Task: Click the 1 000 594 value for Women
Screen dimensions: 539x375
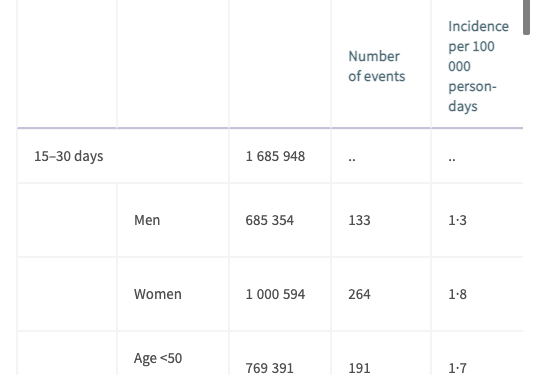Action: [x=275, y=294]
